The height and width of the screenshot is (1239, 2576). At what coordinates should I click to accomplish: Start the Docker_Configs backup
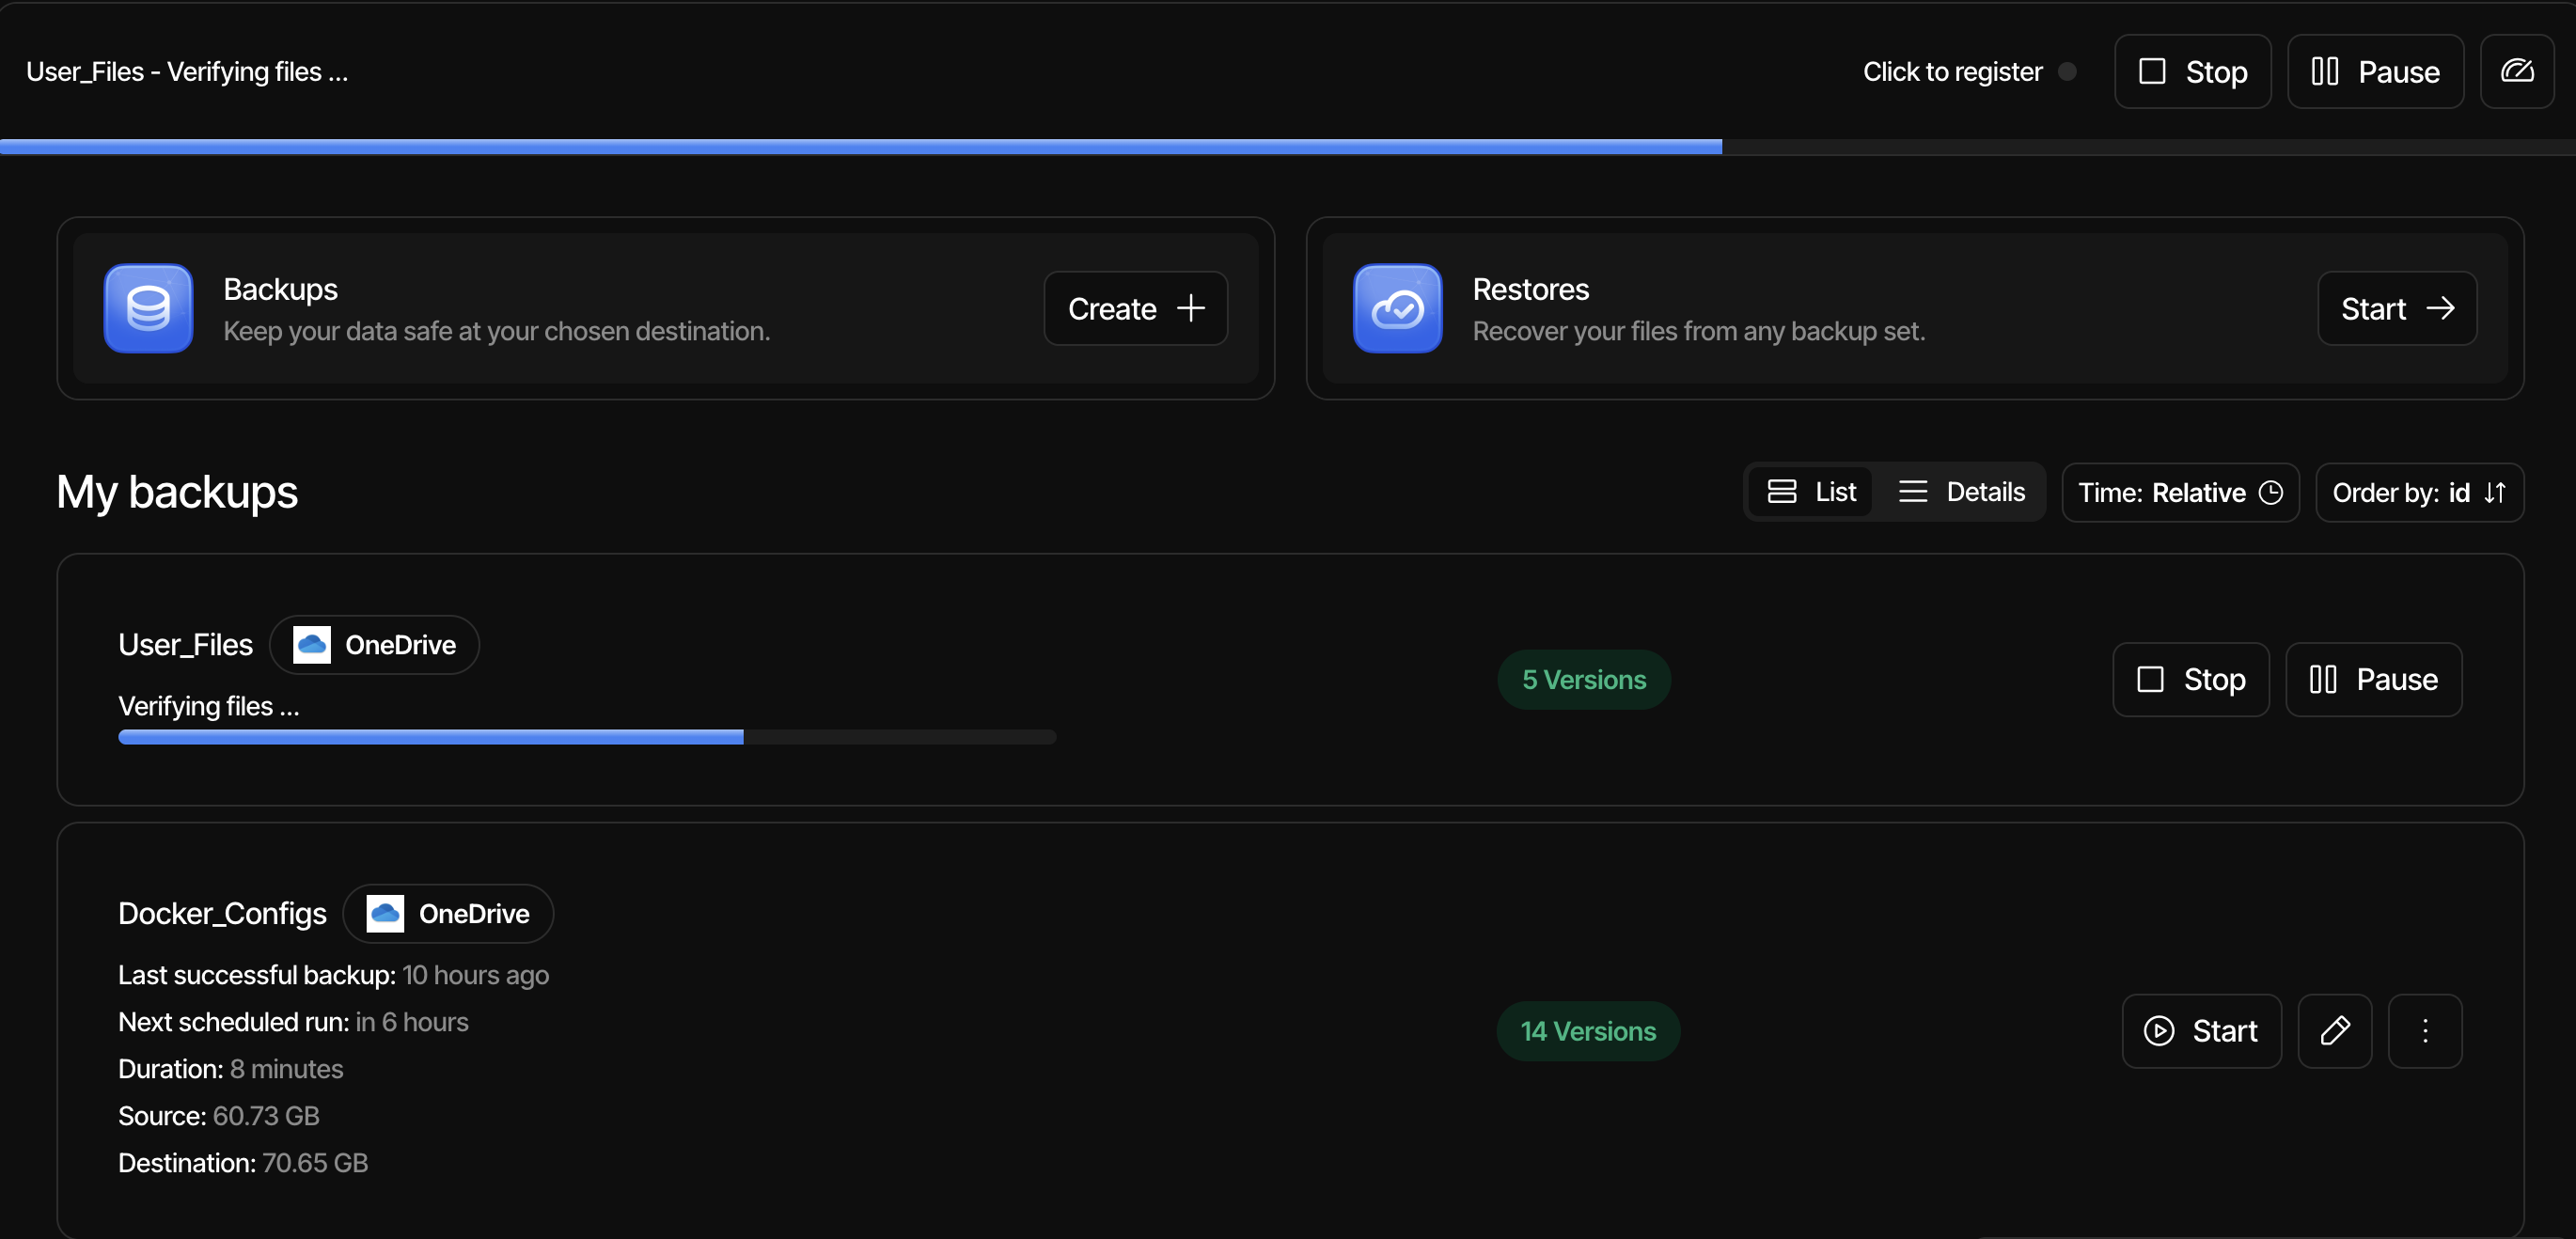point(2201,1031)
